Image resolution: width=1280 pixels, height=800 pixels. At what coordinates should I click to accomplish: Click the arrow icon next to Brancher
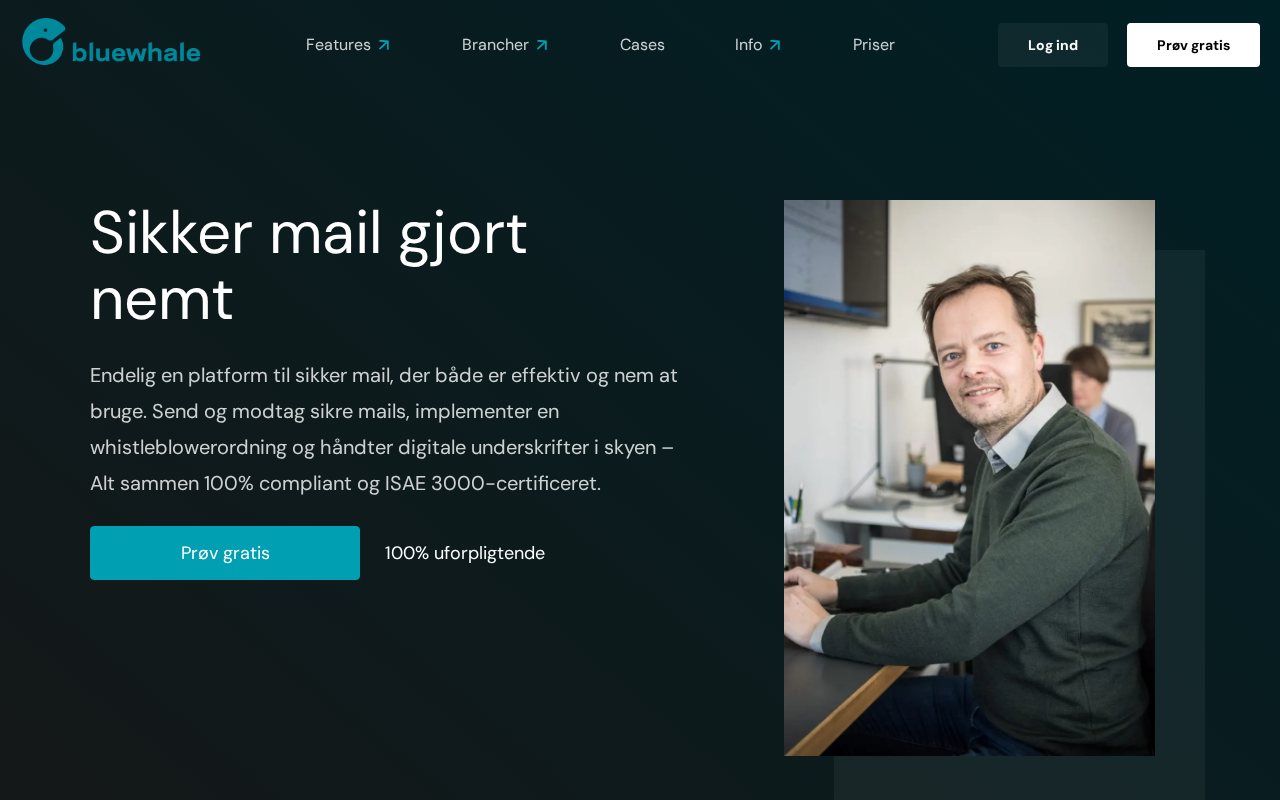tap(542, 45)
